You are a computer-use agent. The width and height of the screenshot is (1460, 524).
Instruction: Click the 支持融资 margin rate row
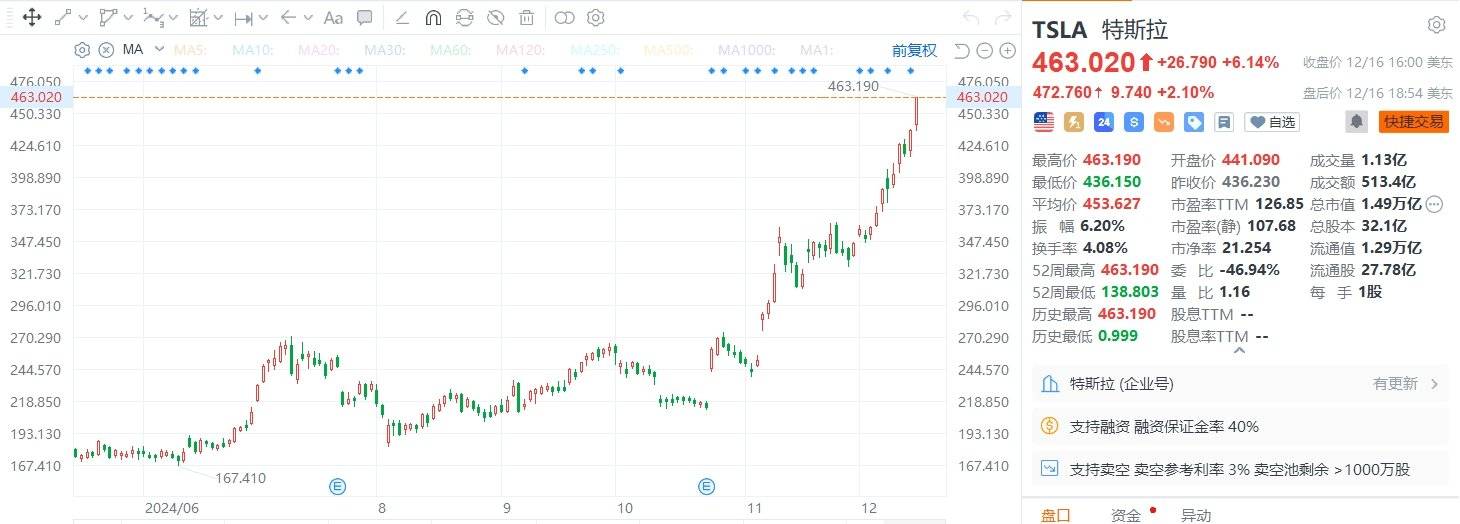[x=1240, y=426]
